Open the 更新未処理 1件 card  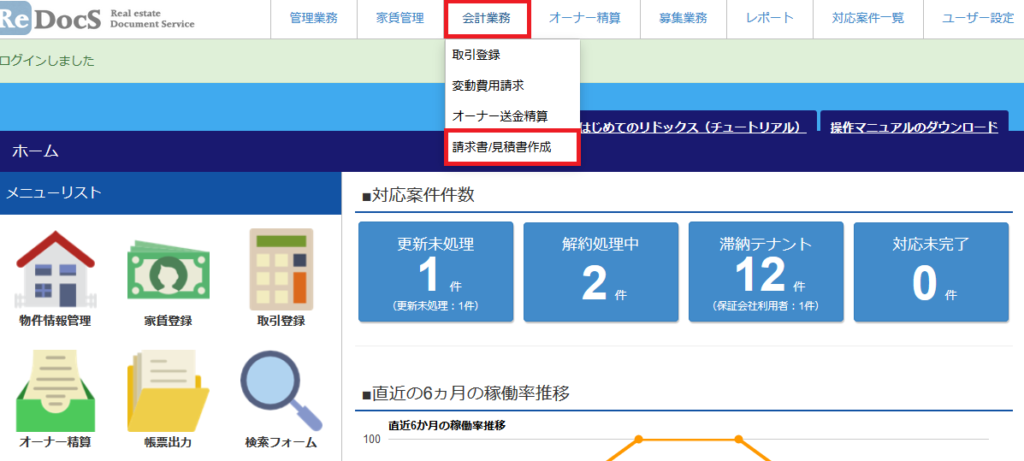(436, 272)
